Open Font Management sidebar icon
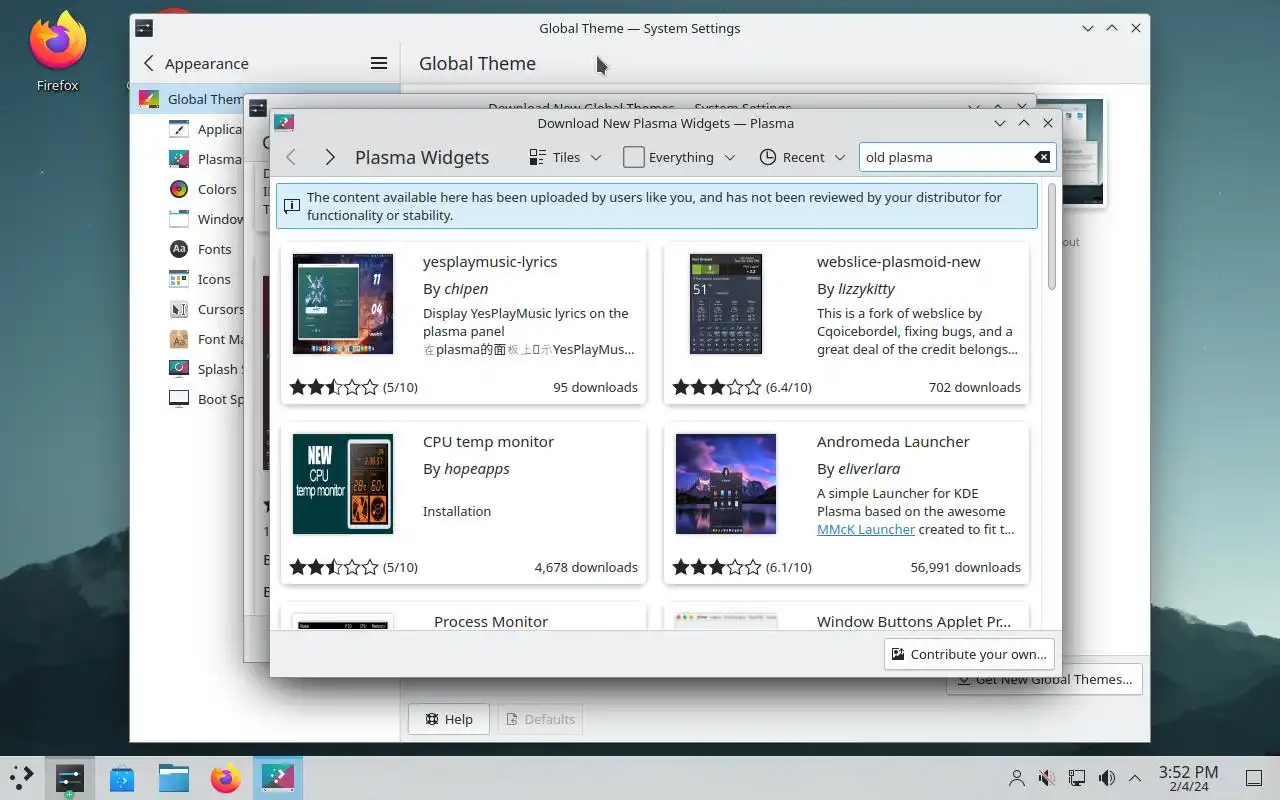The image size is (1280, 800). point(179,339)
